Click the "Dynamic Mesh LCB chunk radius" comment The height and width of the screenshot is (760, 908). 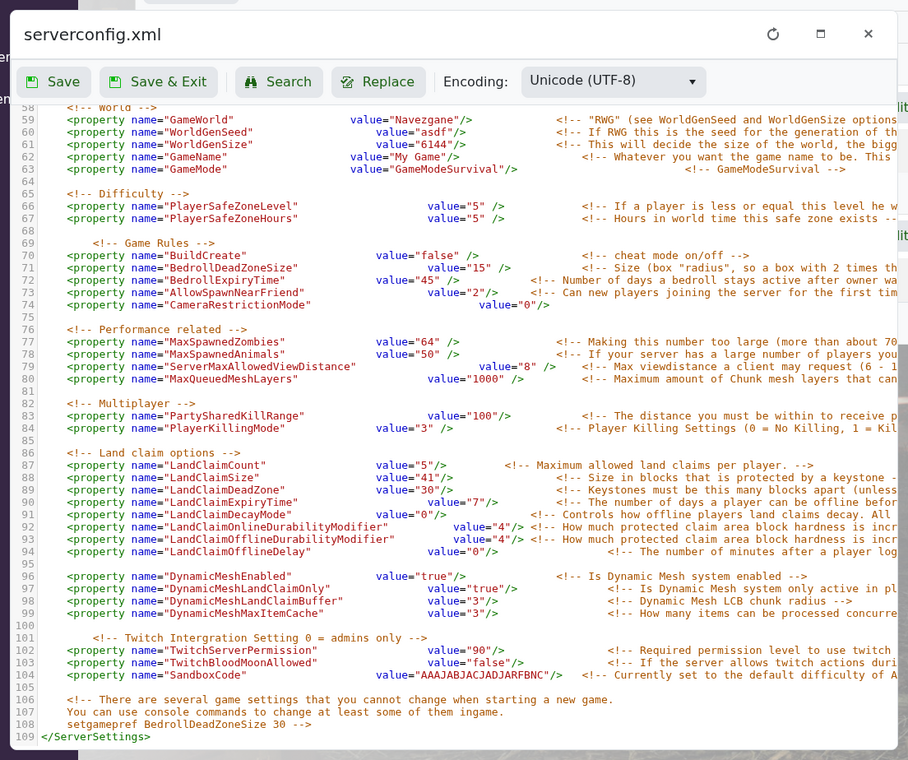(x=730, y=601)
